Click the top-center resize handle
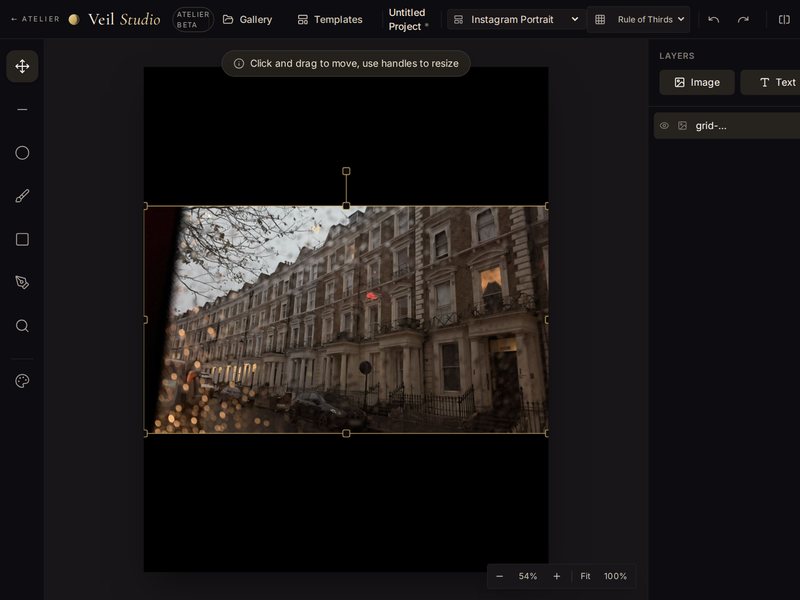Image resolution: width=800 pixels, height=600 pixels. point(346,206)
